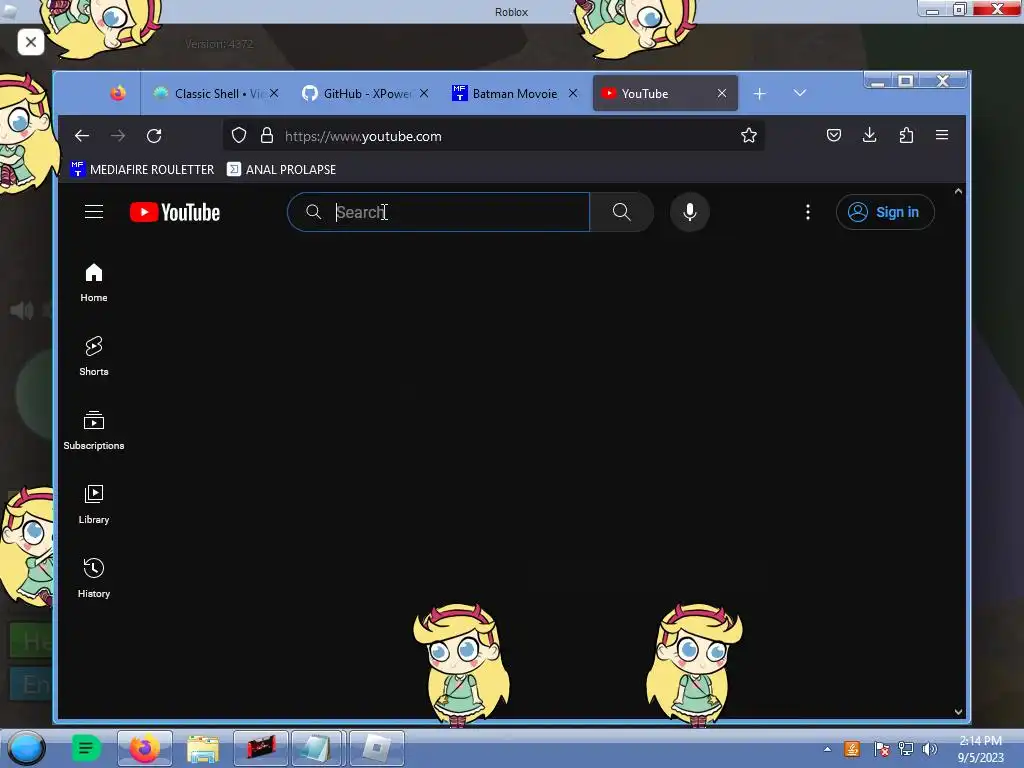Image resolution: width=1024 pixels, height=768 pixels.
Task: Expand the list all tabs dropdown
Action: pyautogui.click(x=800, y=93)
